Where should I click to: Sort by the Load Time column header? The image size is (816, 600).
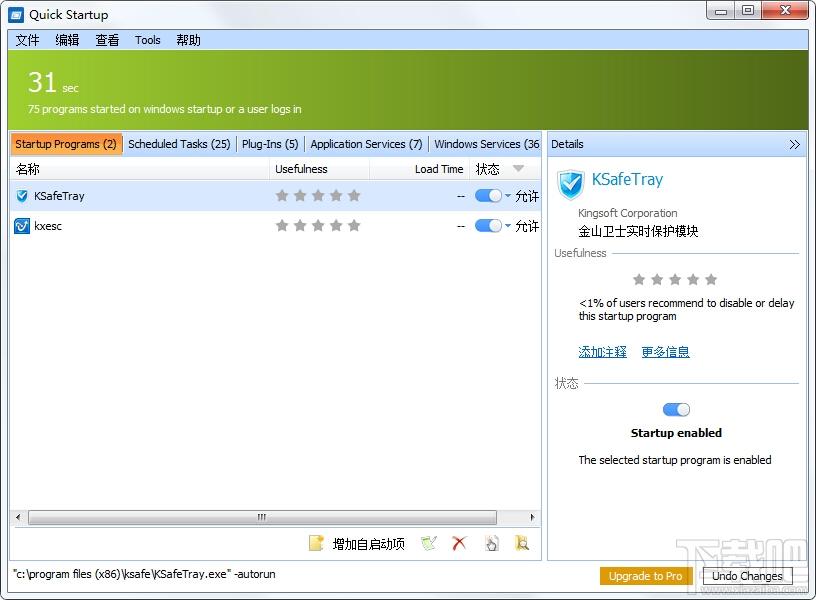(x=419, y=169)
